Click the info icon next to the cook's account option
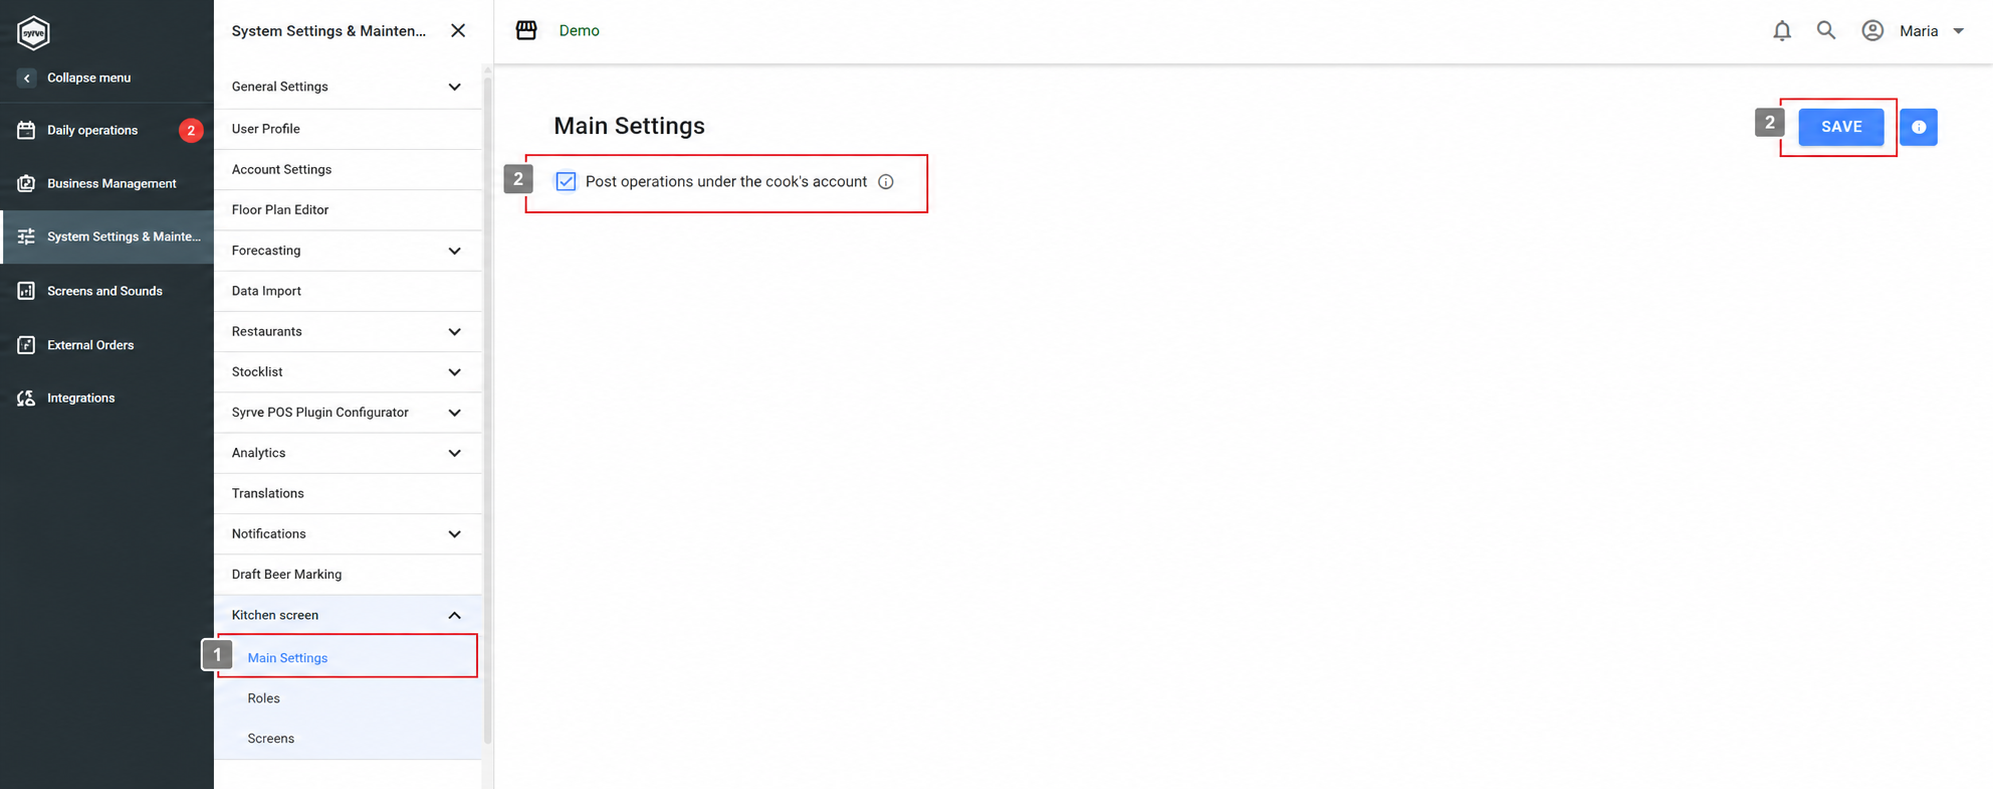The height and width of the screenshot is (789, 1993). (886, 182)
